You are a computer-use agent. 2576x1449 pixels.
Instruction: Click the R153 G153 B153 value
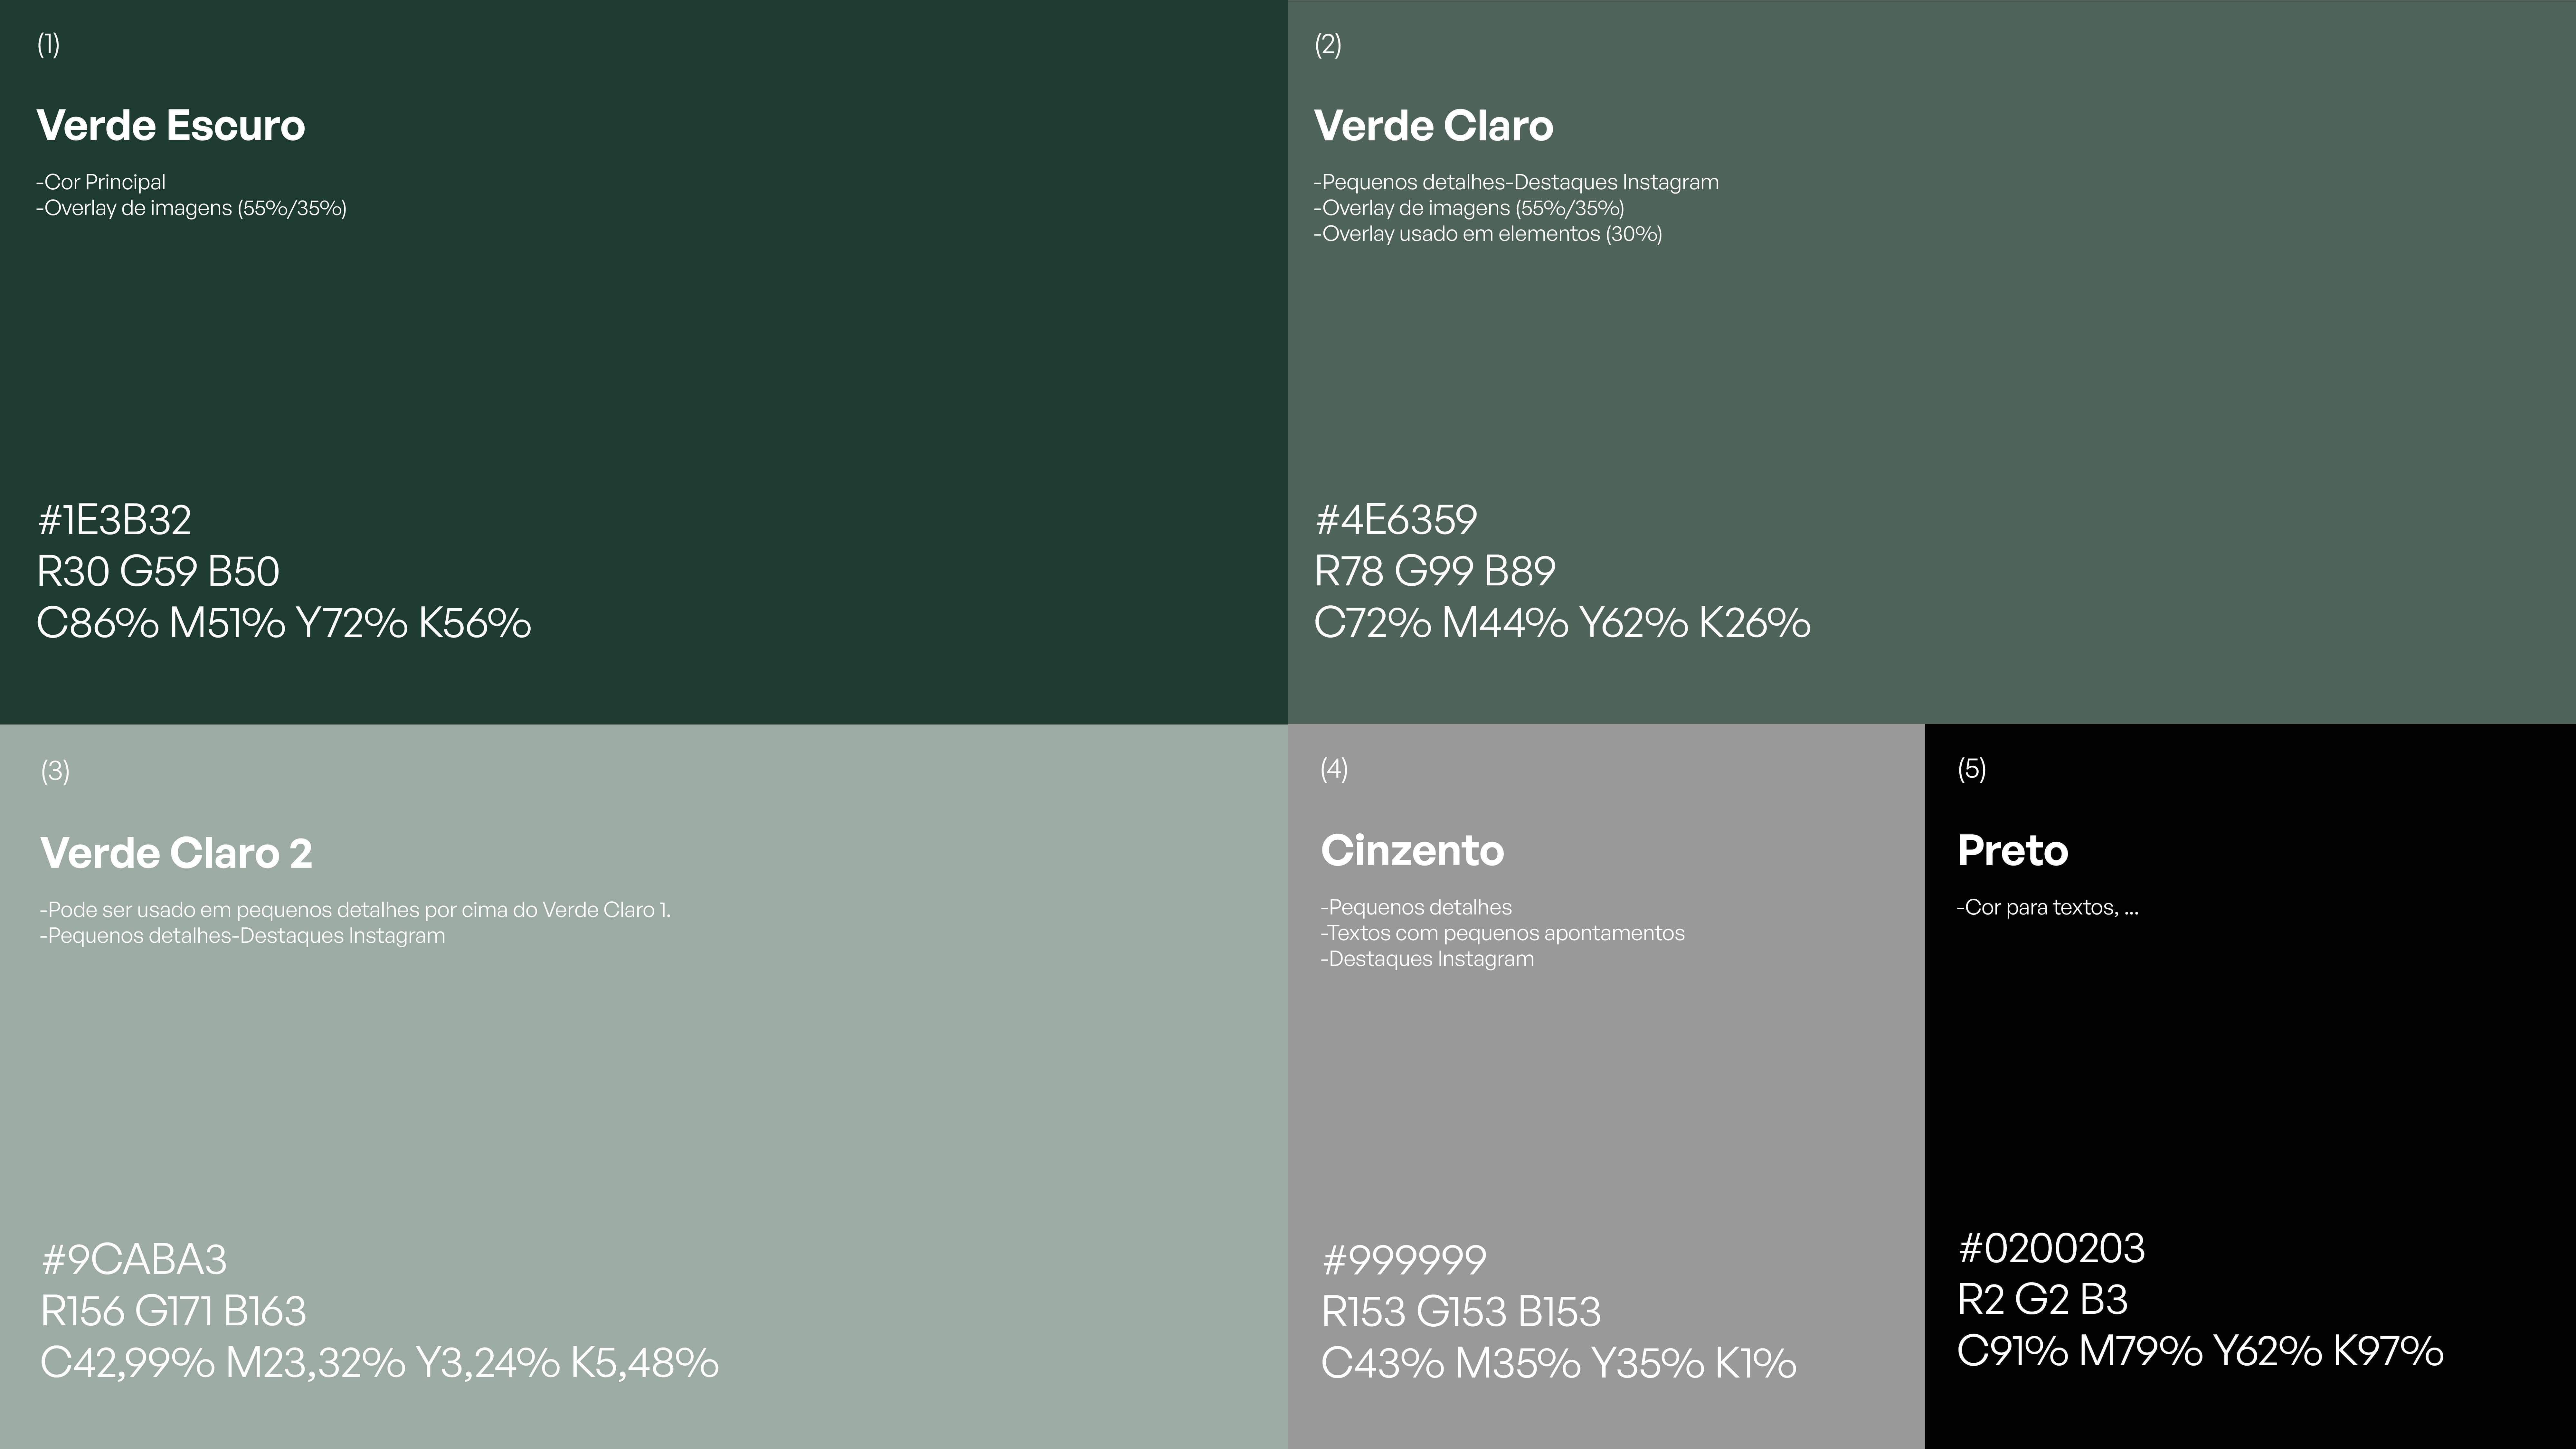click(x=1460, y=1312)
